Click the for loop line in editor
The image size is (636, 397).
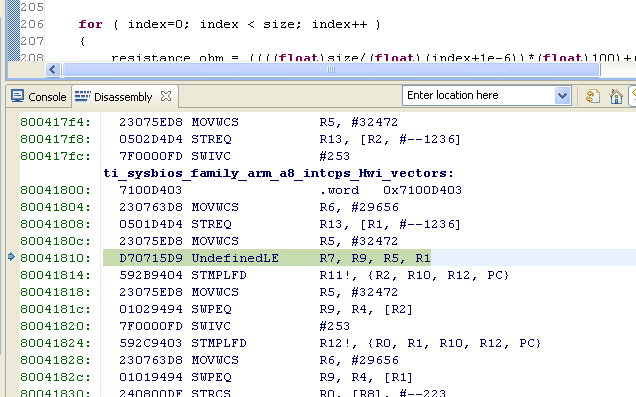tap(230, 24)
